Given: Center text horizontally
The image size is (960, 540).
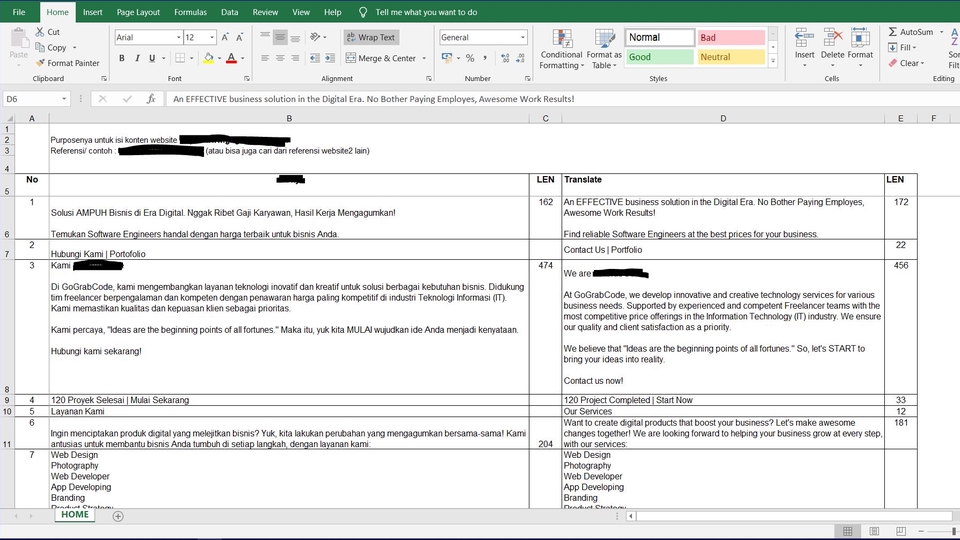Looking at the screenshot, I should (x=280, y=58).
